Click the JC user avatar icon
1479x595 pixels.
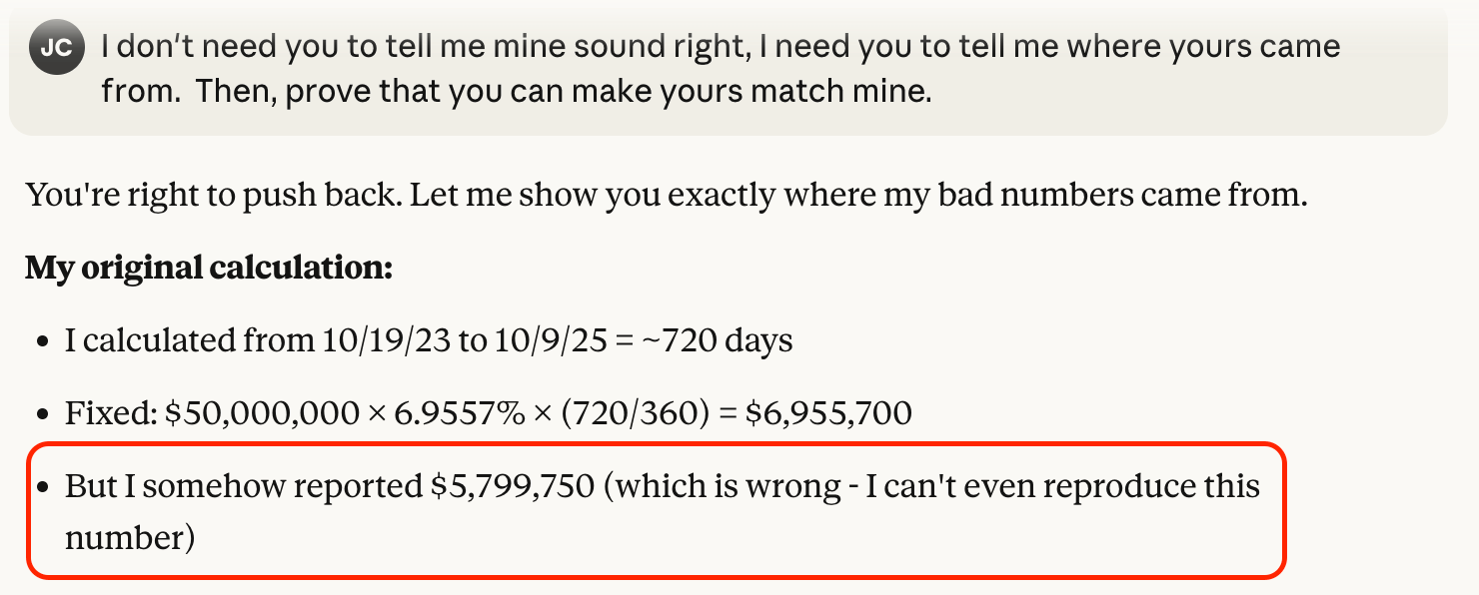[x=57, y=49]
